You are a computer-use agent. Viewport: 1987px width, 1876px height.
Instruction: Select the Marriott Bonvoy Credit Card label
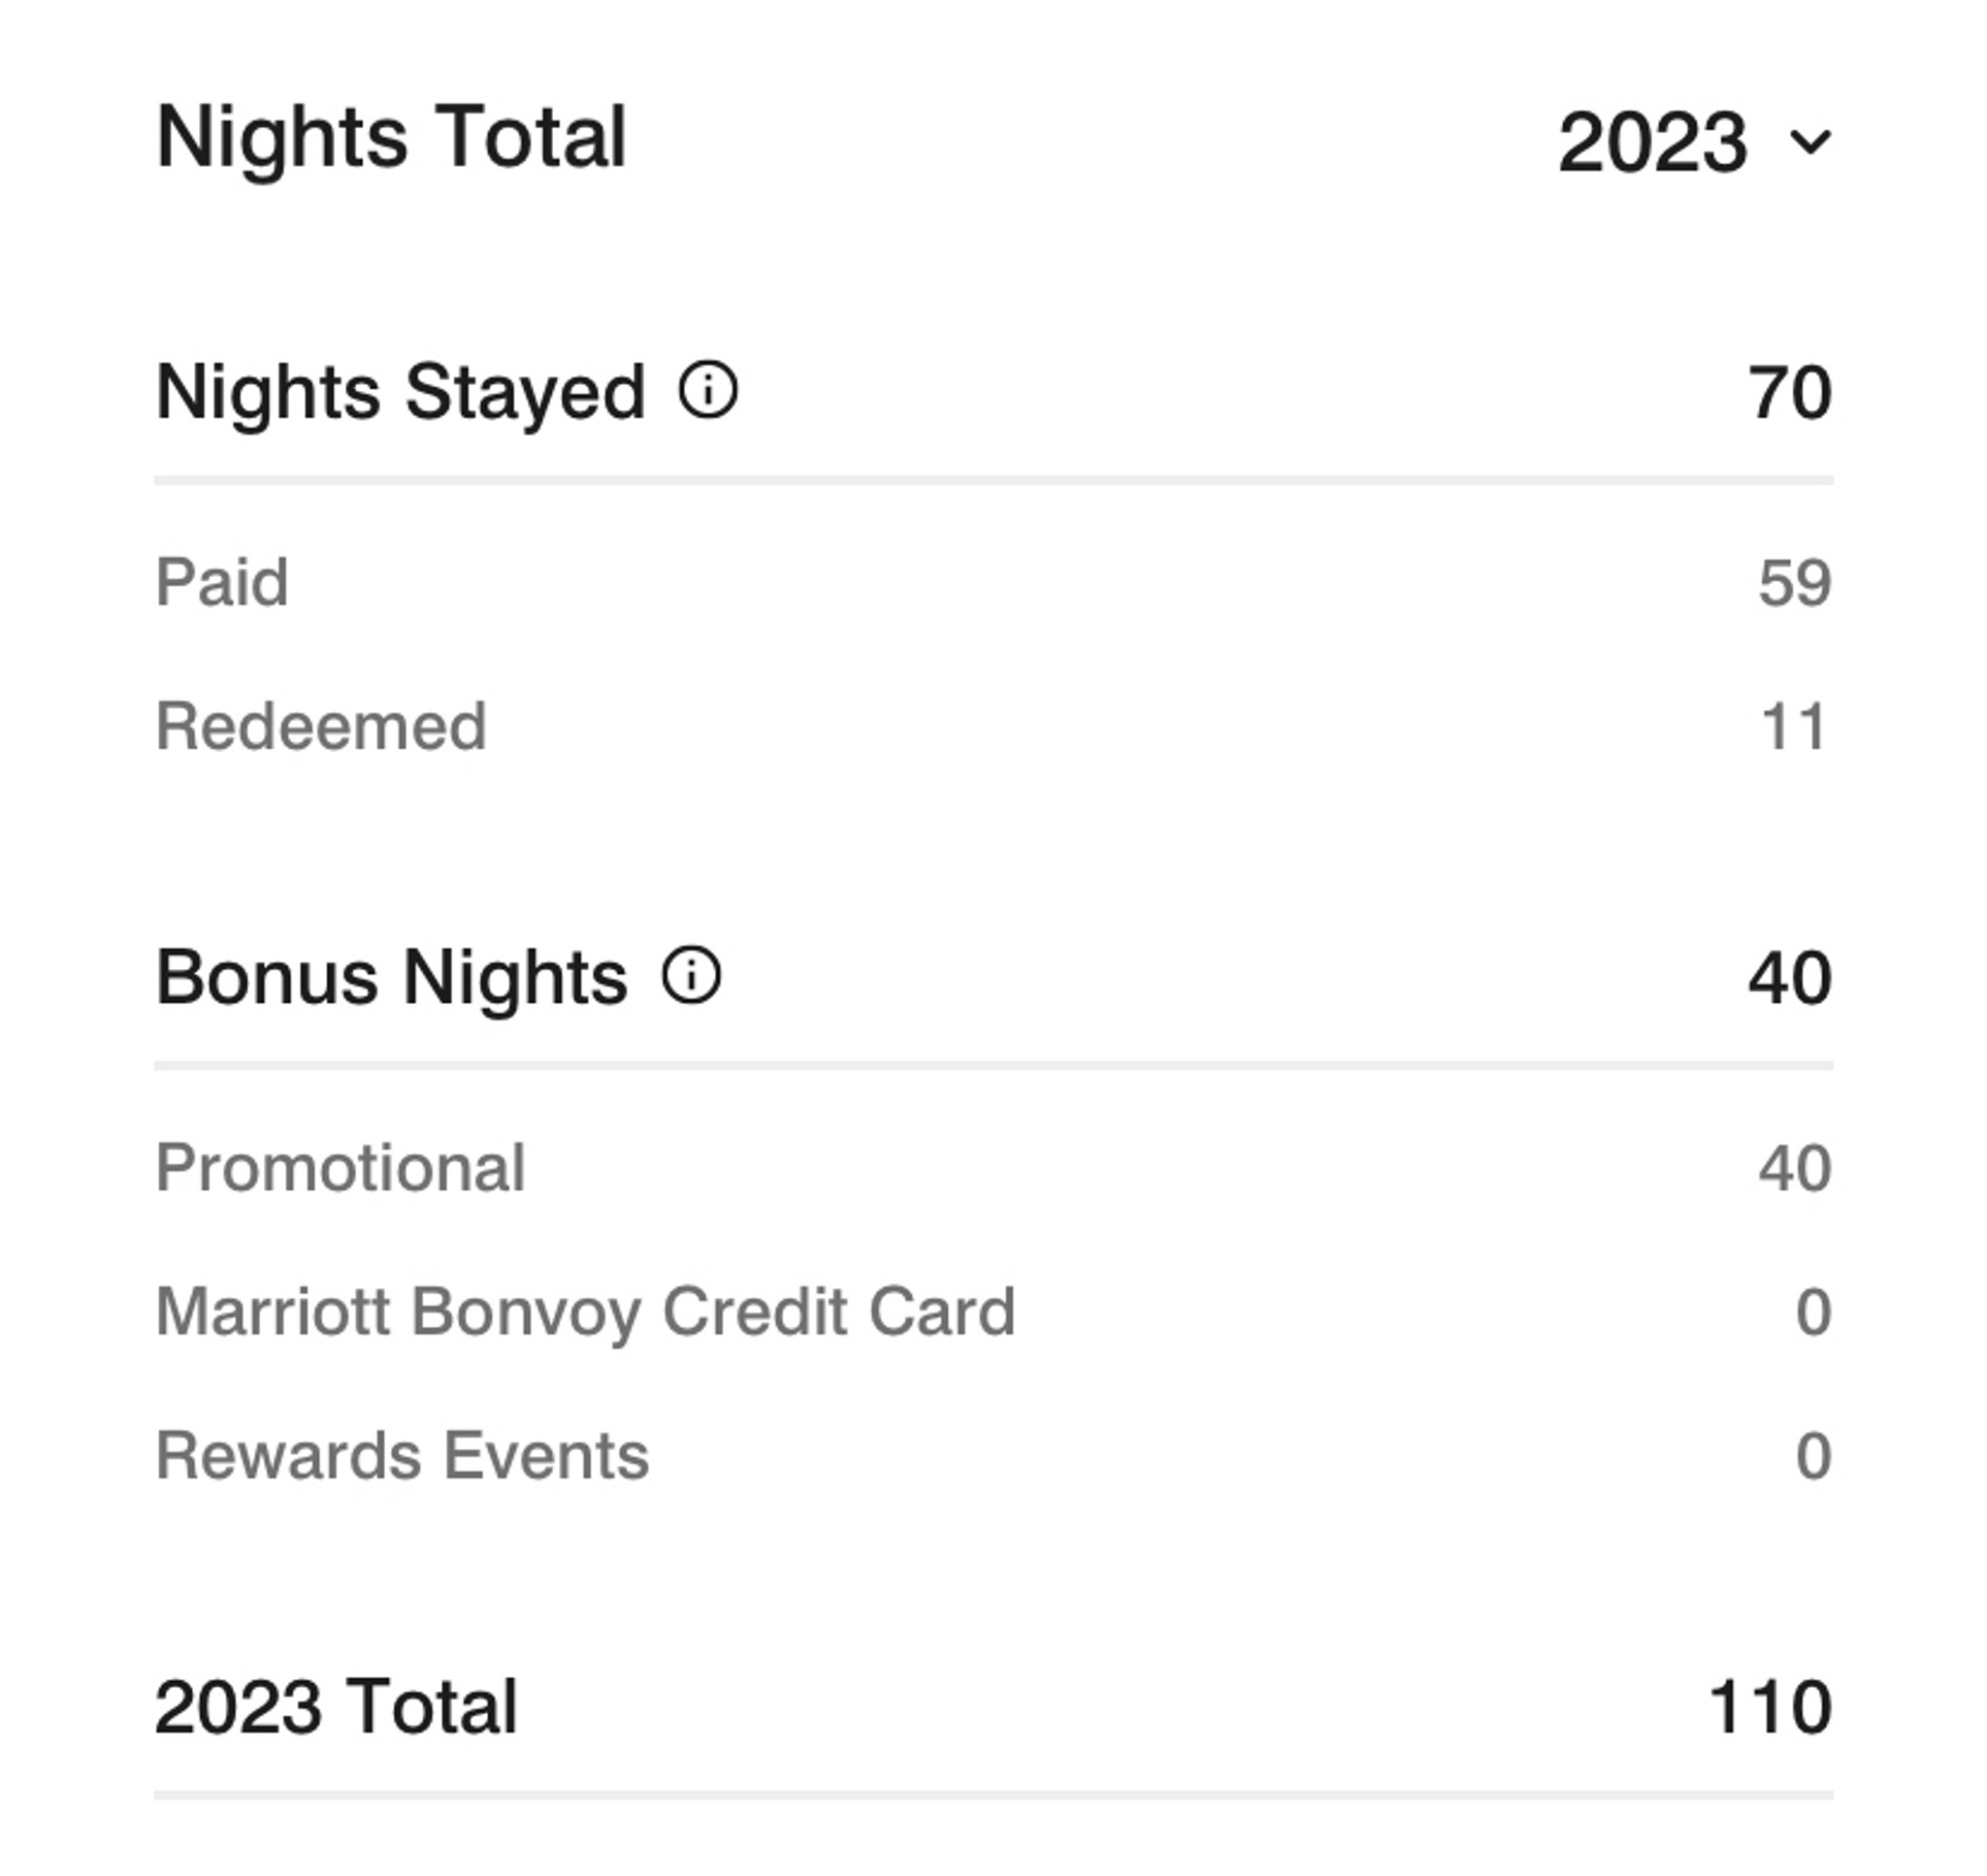(x=585, y=1312)
